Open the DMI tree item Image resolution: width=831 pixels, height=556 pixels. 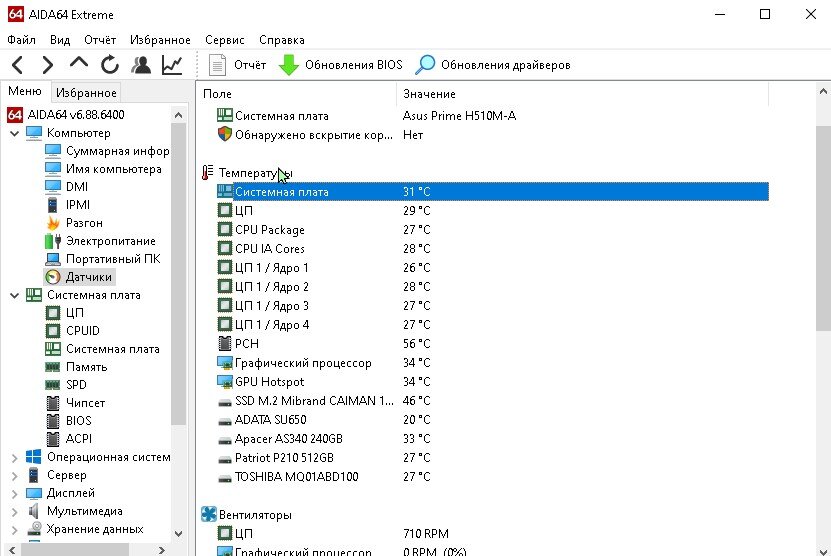coord(77,187)
